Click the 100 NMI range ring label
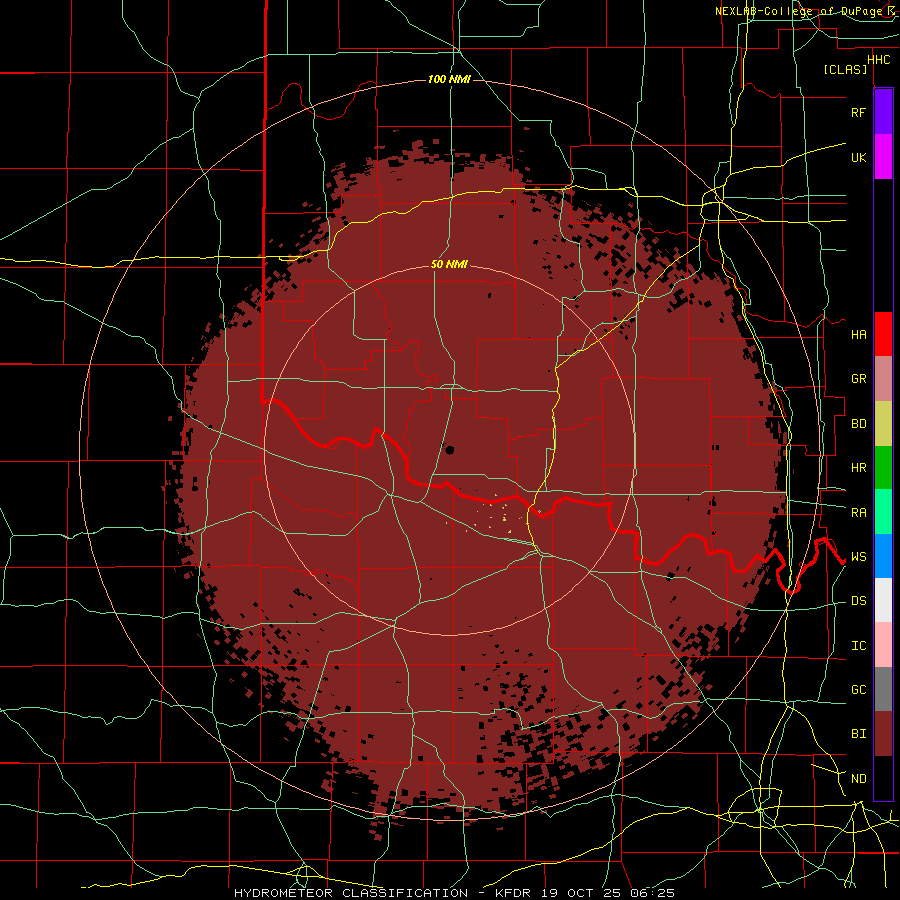The image size is (900, 900). [449, 79]
